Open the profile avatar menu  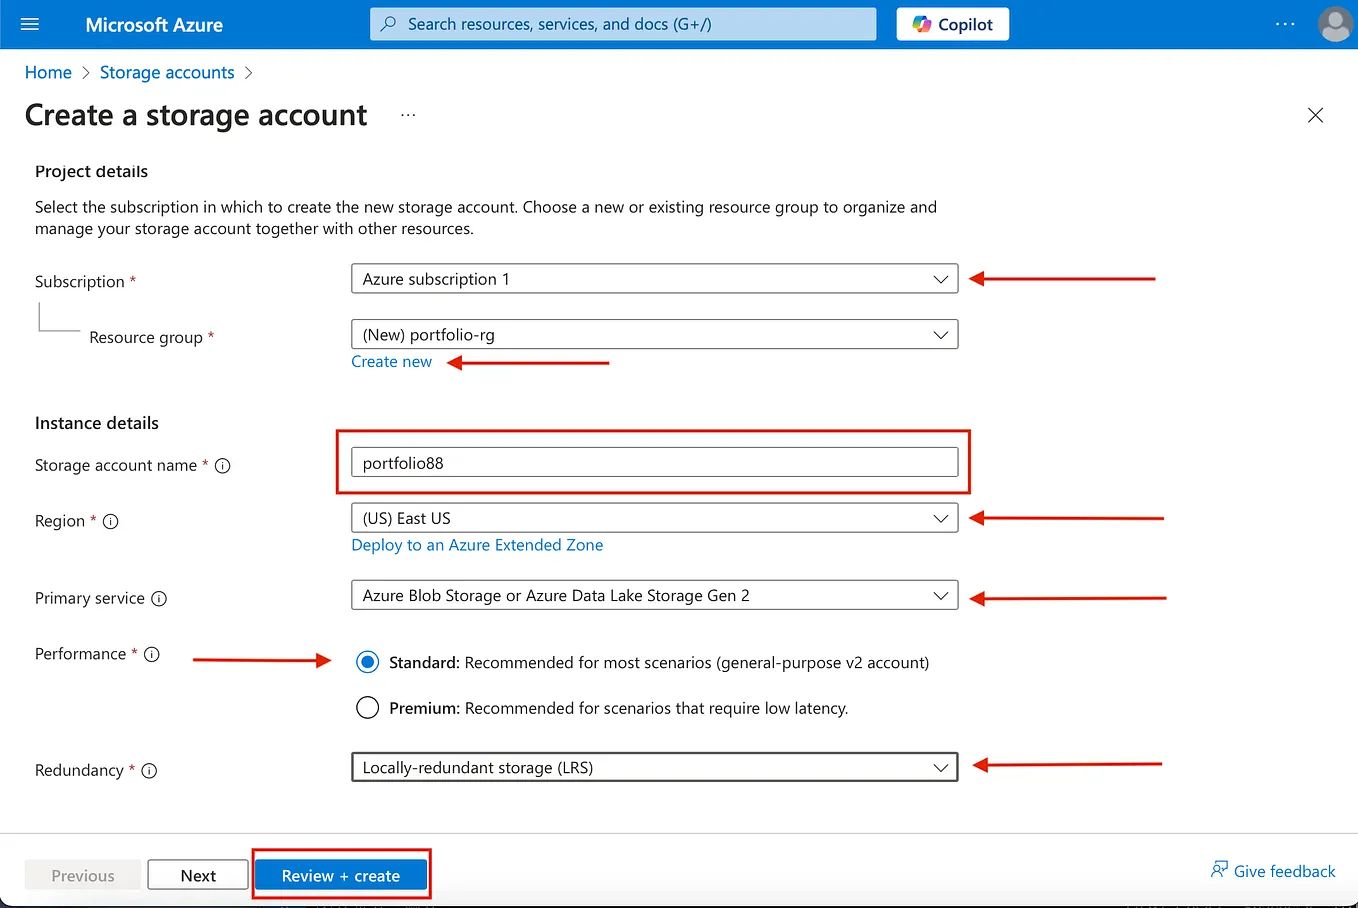coord(1335,24)
